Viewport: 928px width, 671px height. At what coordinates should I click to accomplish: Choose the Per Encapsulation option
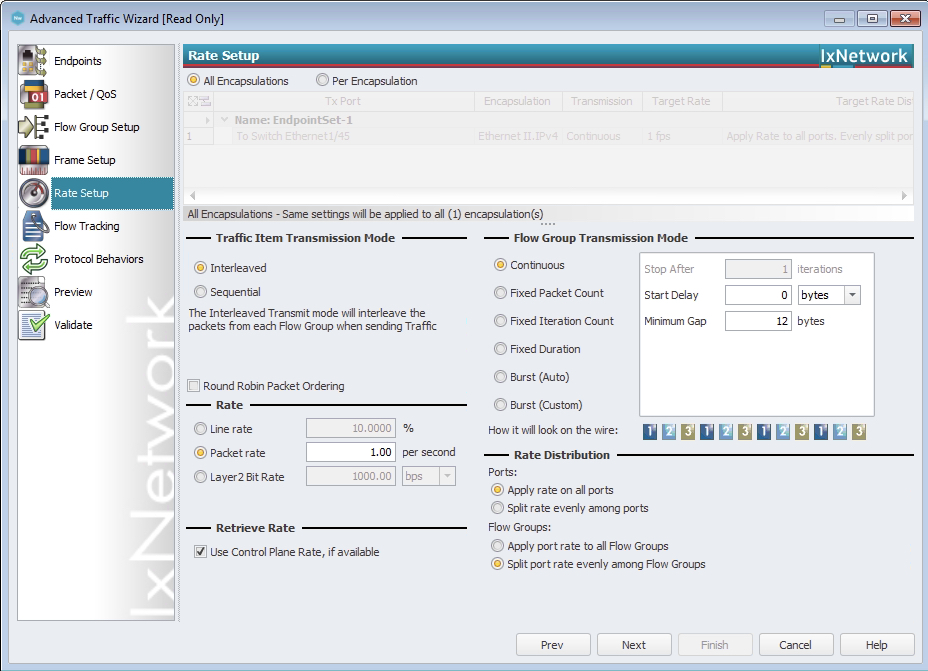pos(322,81)
